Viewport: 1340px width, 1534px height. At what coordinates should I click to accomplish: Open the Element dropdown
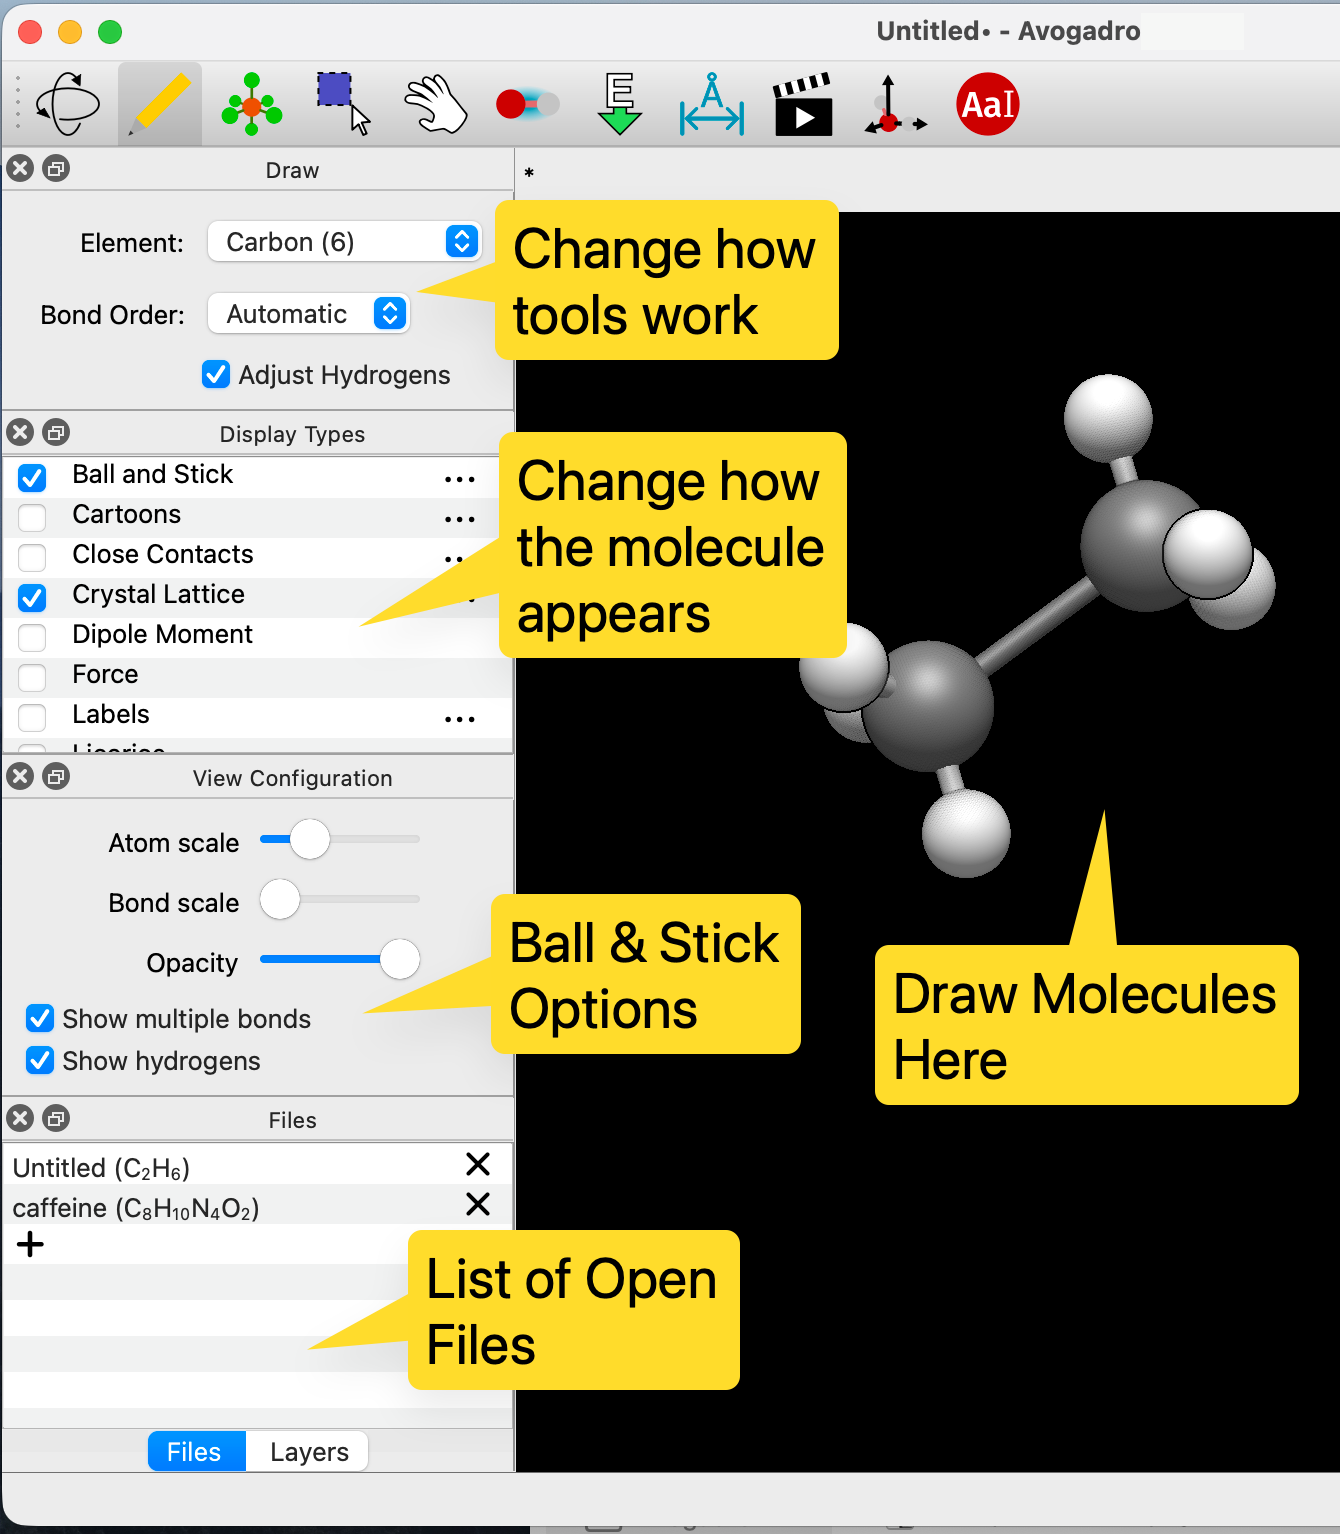pyautogui.click(x=344, y=241)
